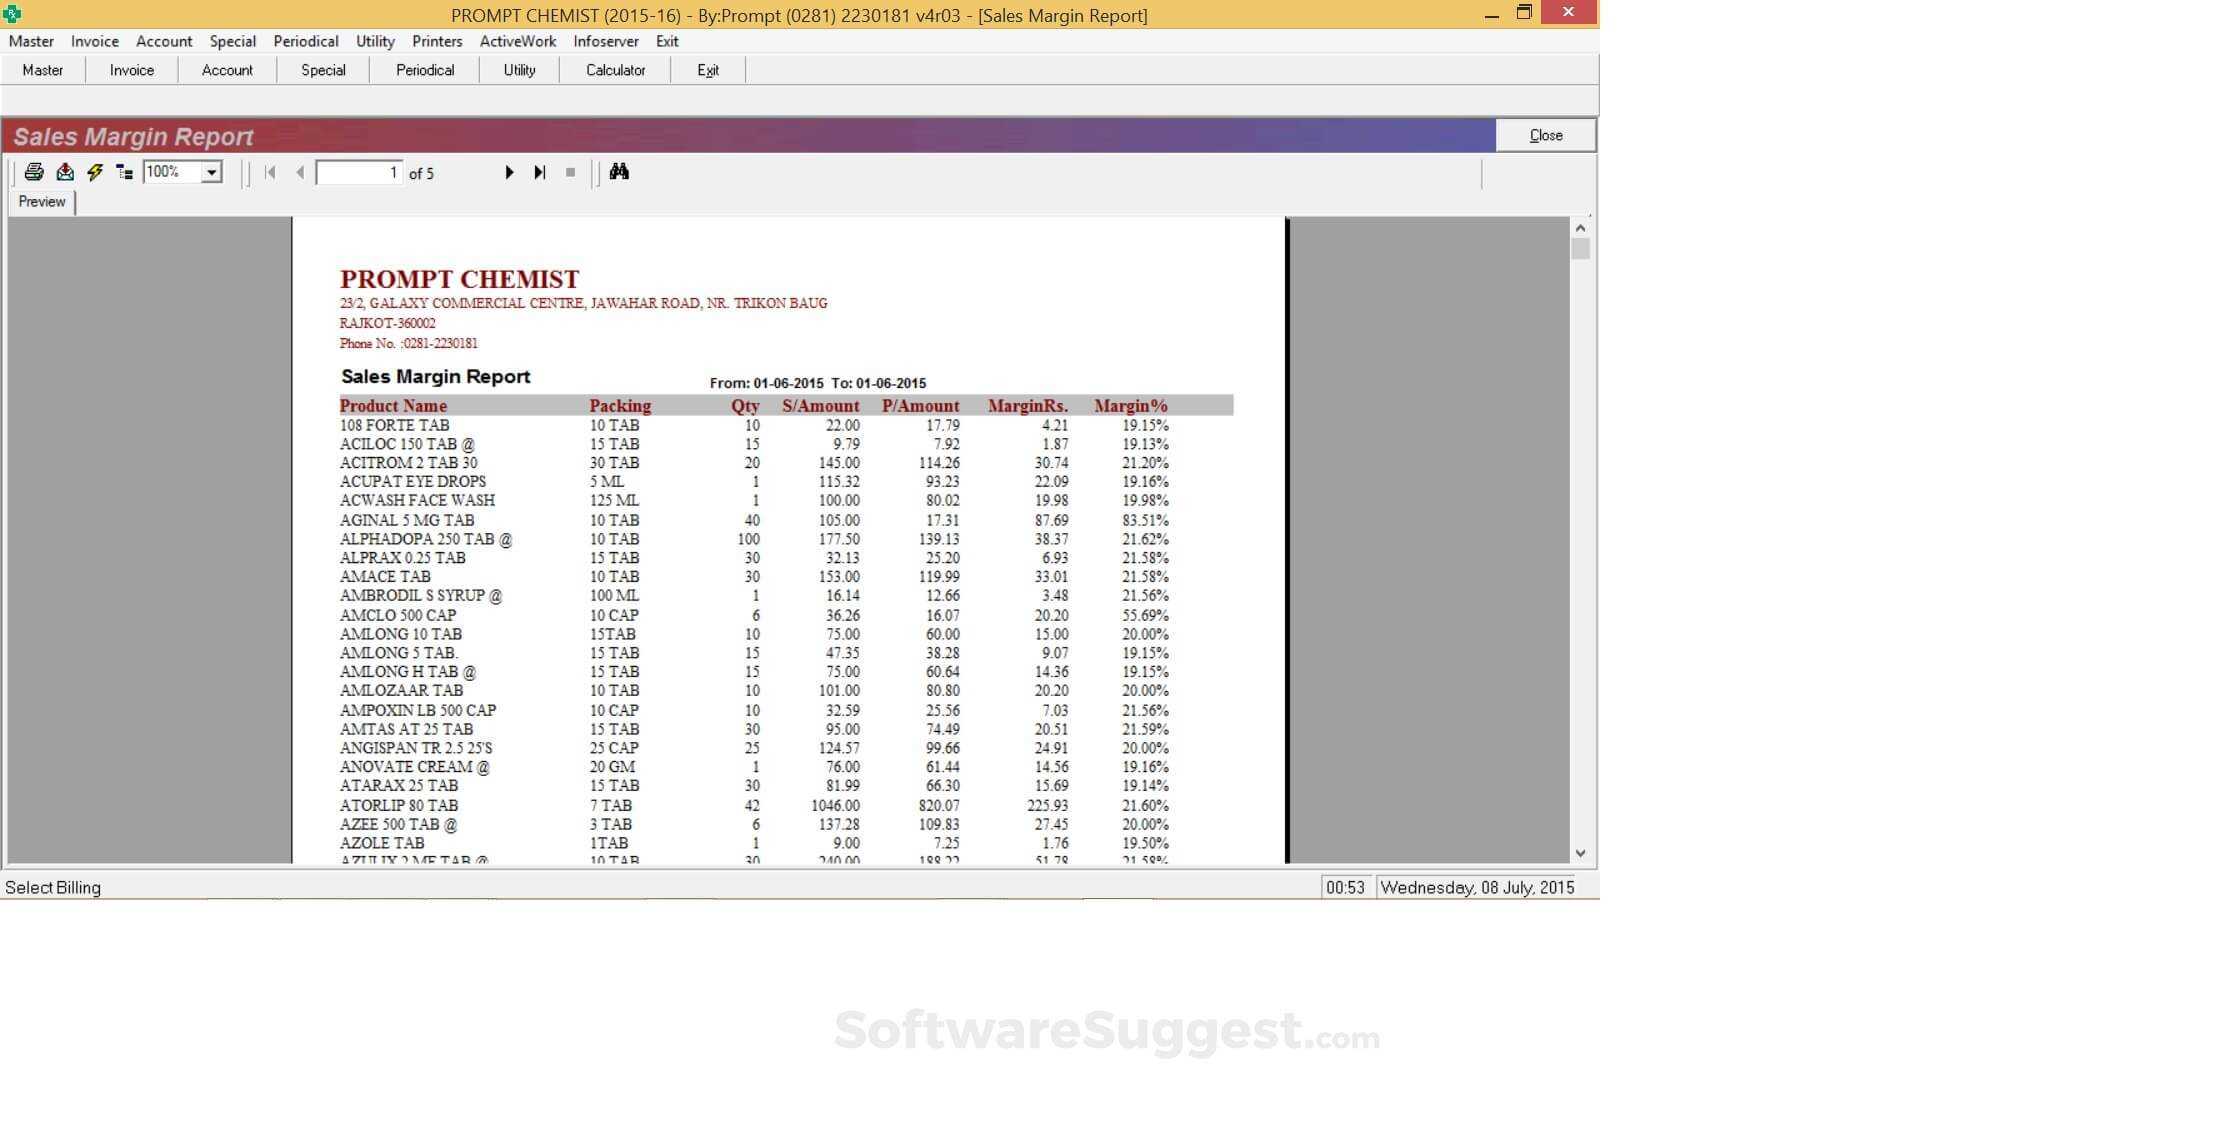Click the Invoice toolbar button
This screenshot has width=2214, height=1128.
pyautogui.click(x=132, y=70)
